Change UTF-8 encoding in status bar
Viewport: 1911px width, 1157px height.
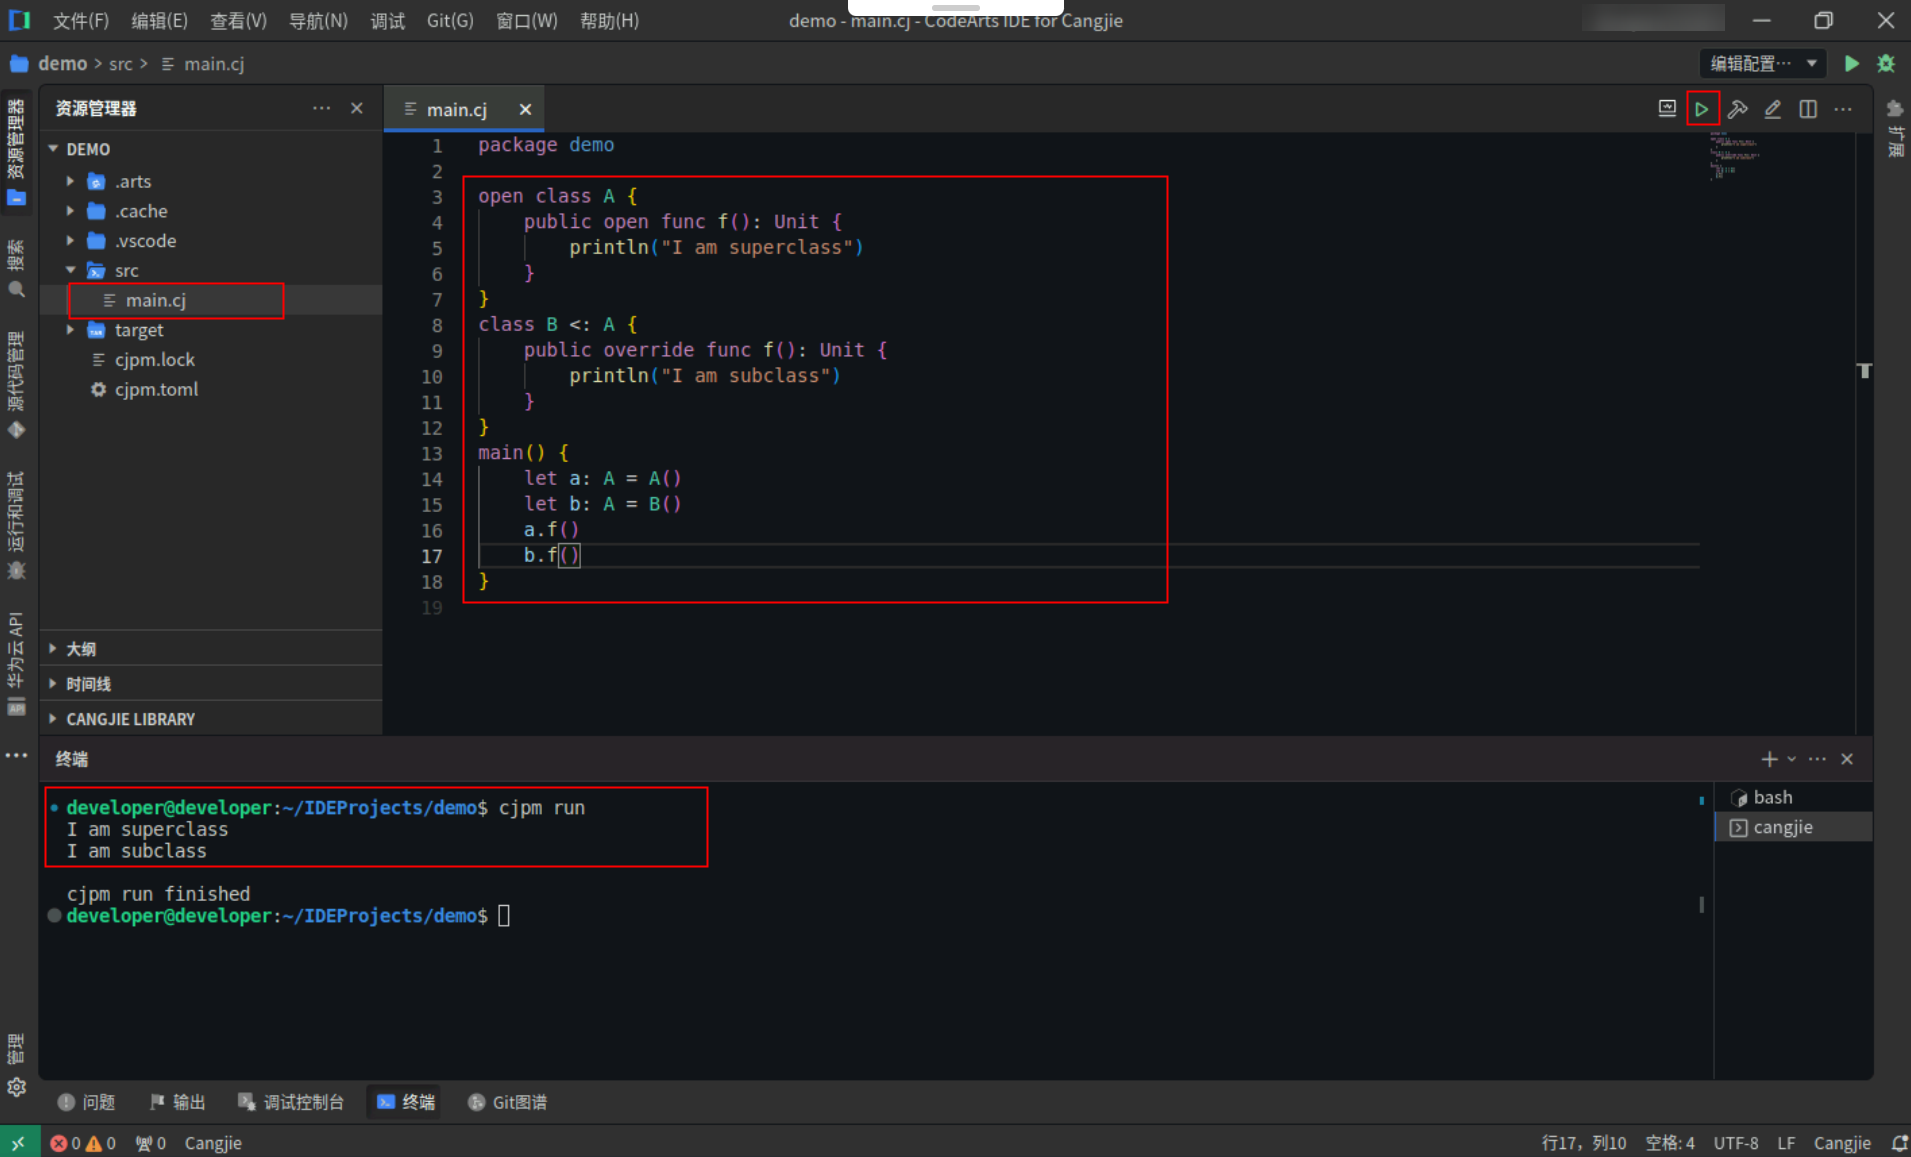click(1736, 1143)
